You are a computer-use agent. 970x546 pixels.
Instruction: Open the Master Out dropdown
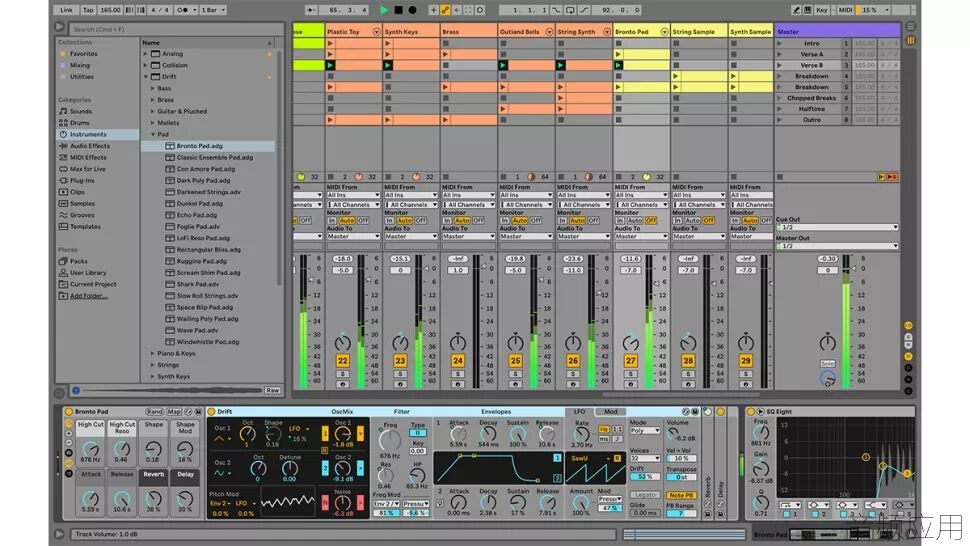click(837, 246)
